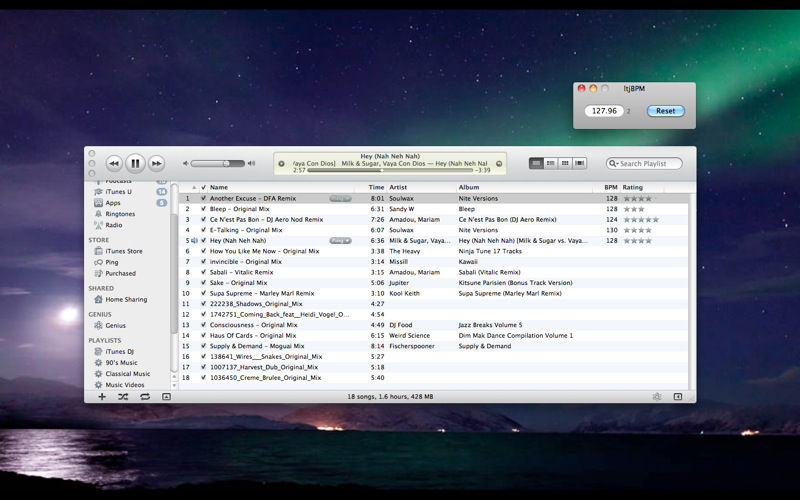Screen dimensions: 800x500
Task: Click the low volume speaker icon
Action: 186,163
